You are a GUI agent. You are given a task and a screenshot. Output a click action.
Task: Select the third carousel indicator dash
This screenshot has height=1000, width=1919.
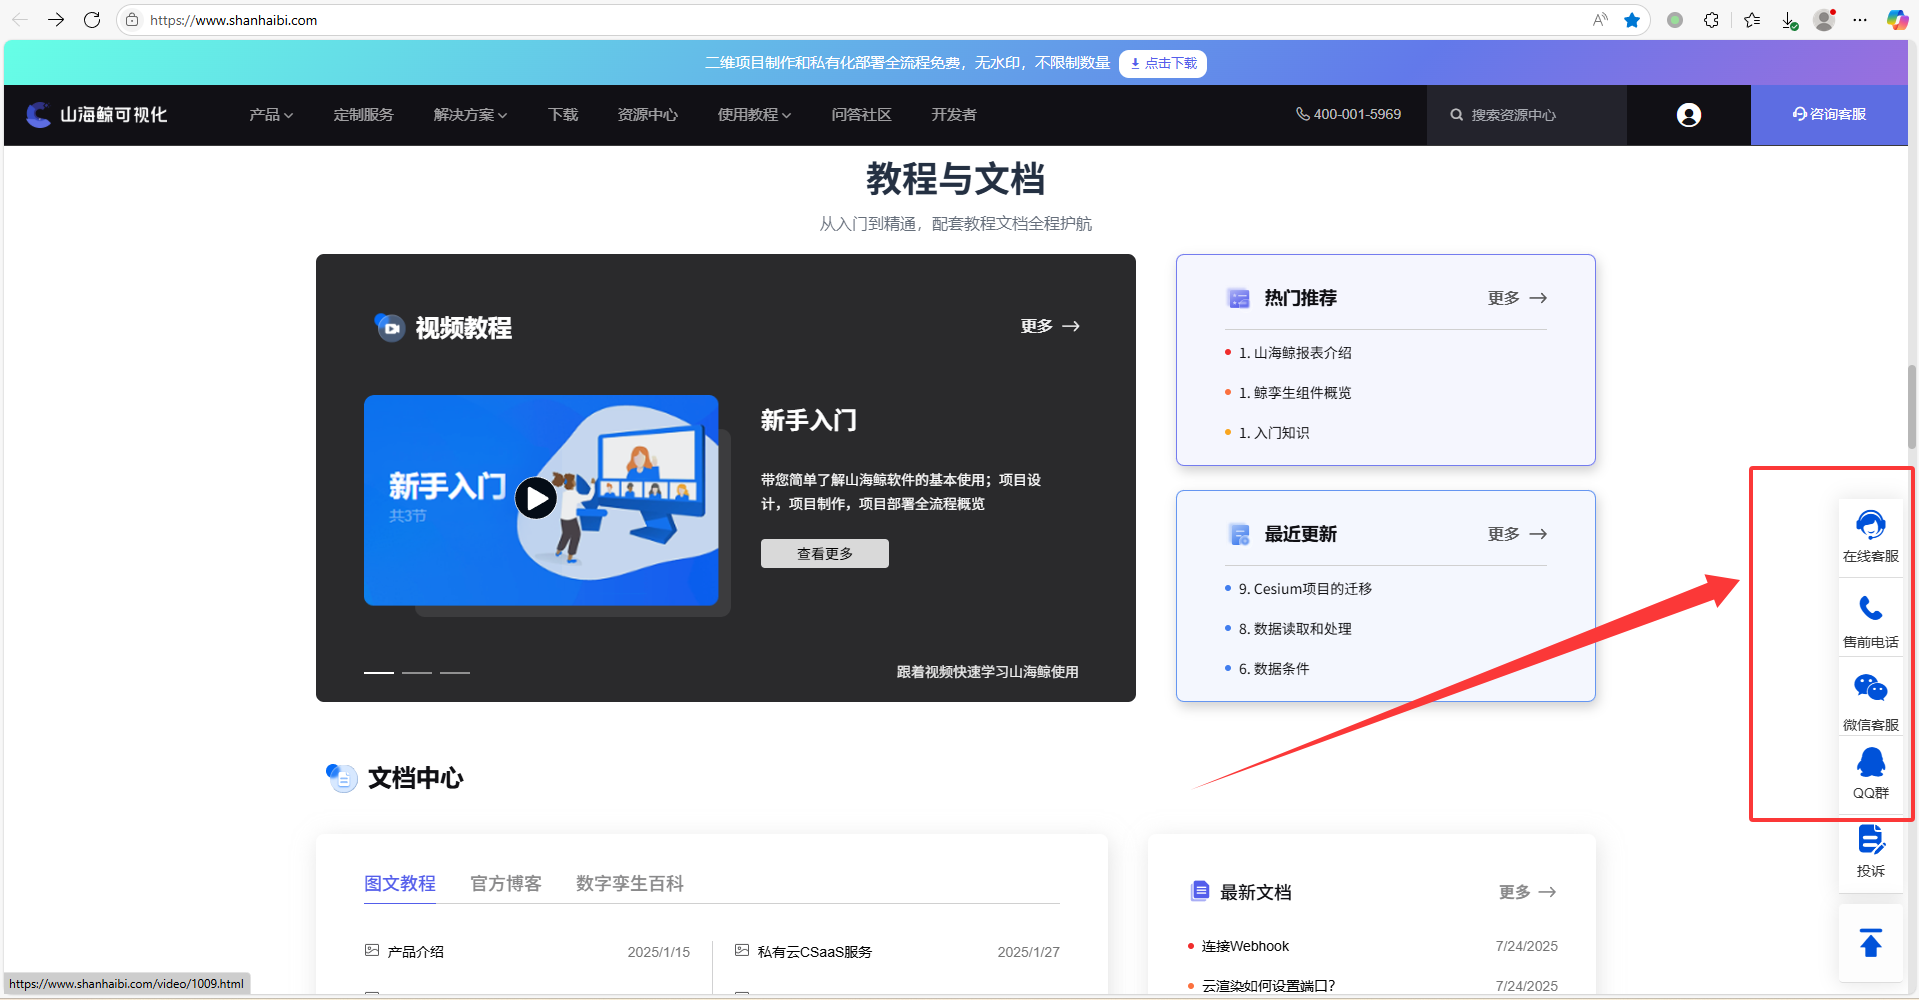[455, 673]
